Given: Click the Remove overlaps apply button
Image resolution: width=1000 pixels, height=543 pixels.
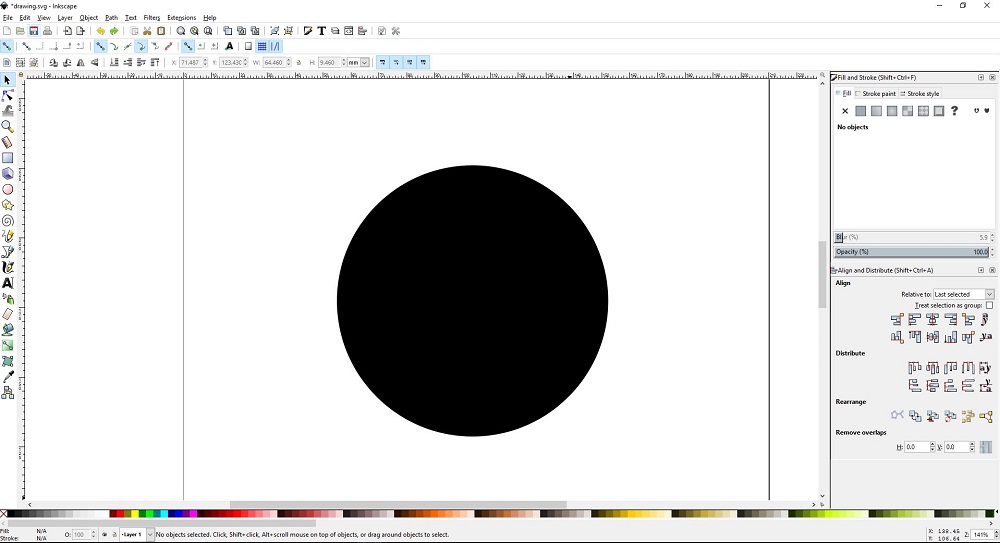Looking at the screenshot, I should pos(986,447).
